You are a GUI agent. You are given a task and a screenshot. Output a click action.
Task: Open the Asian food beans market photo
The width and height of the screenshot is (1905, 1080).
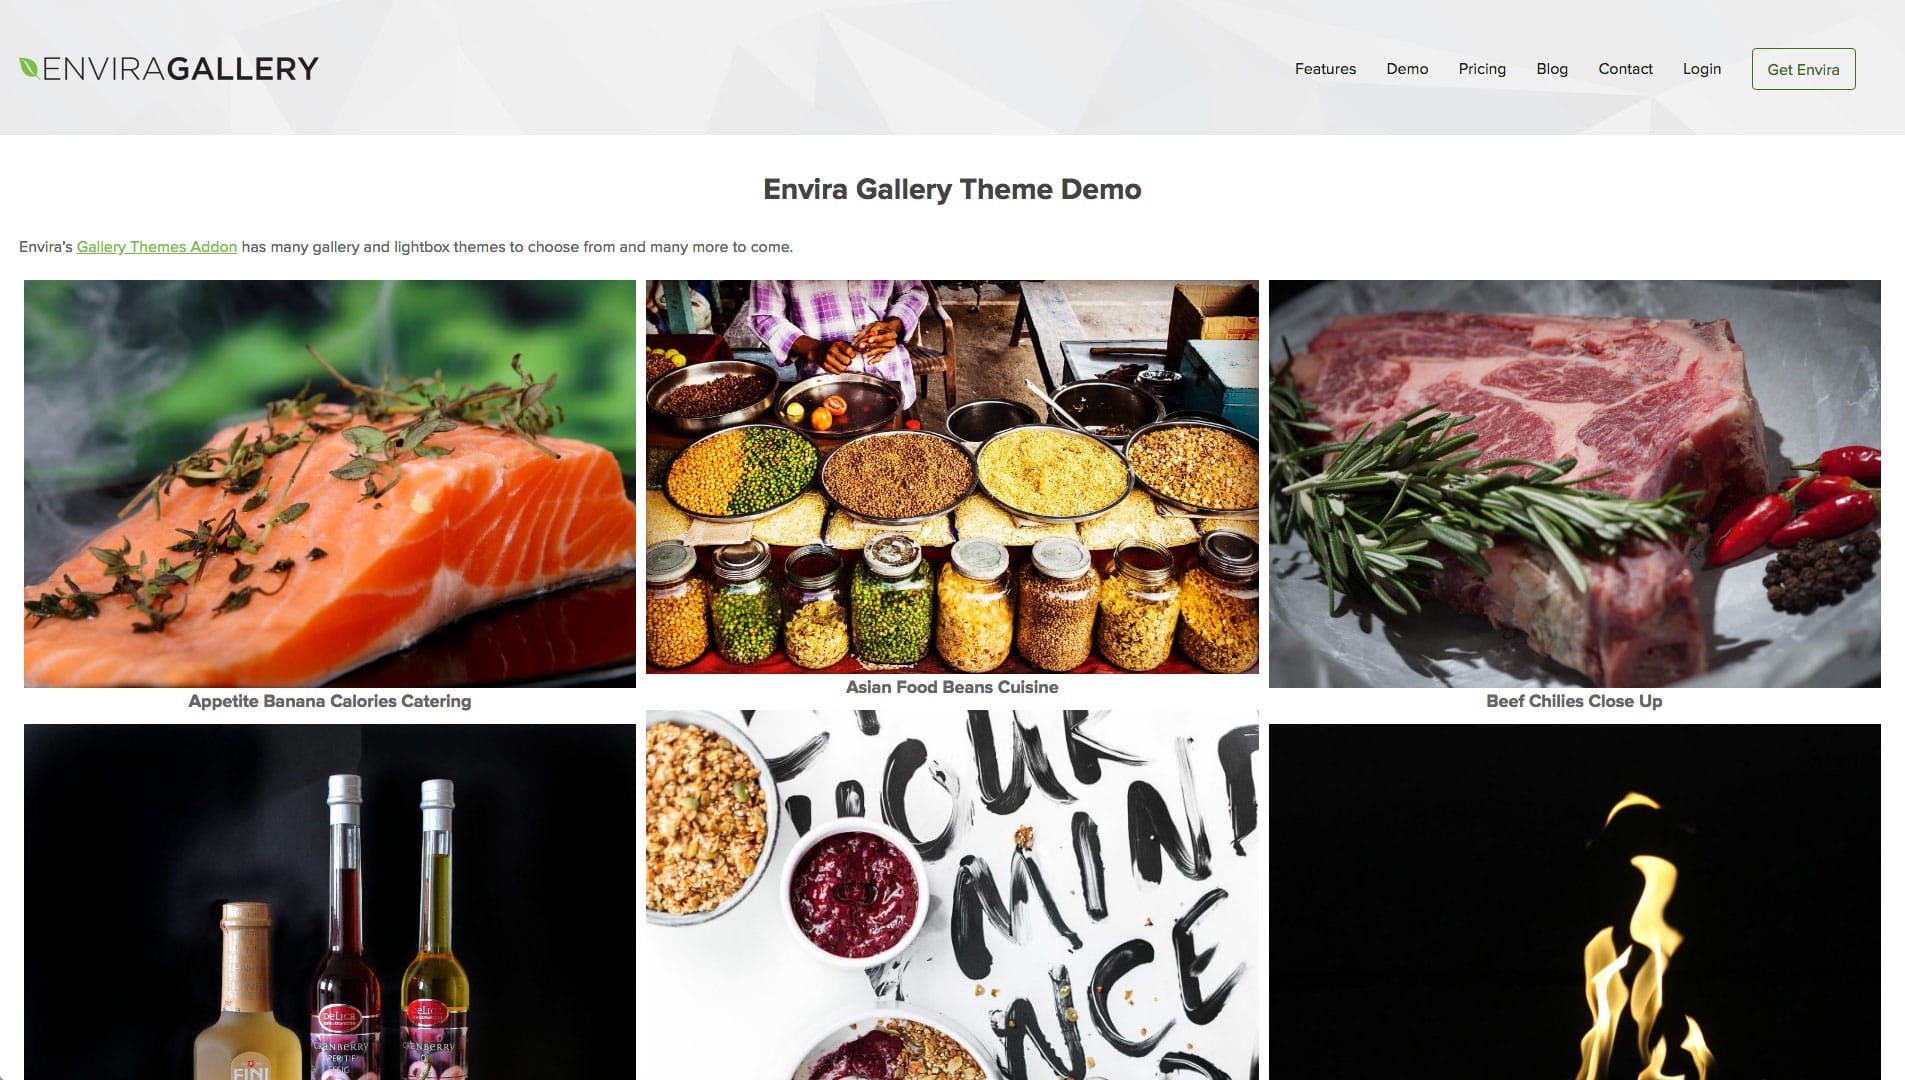coord(952,477)
